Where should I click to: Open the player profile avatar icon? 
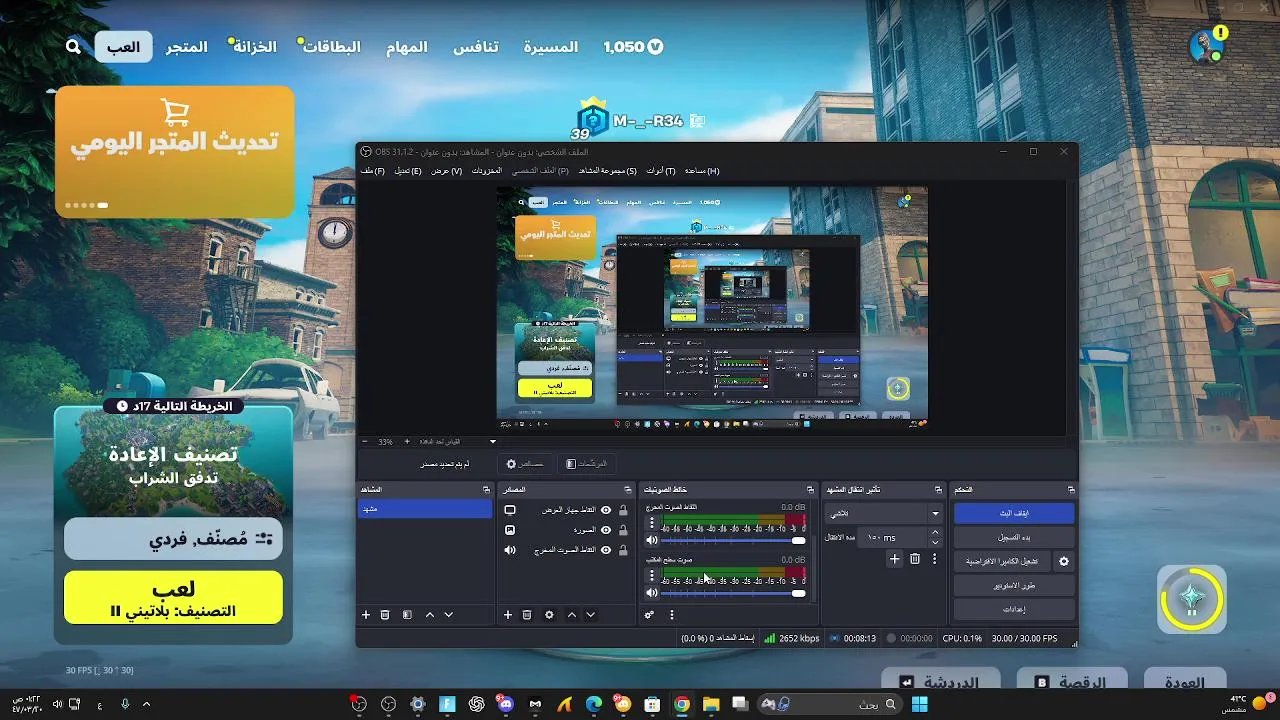(1207, 46)
